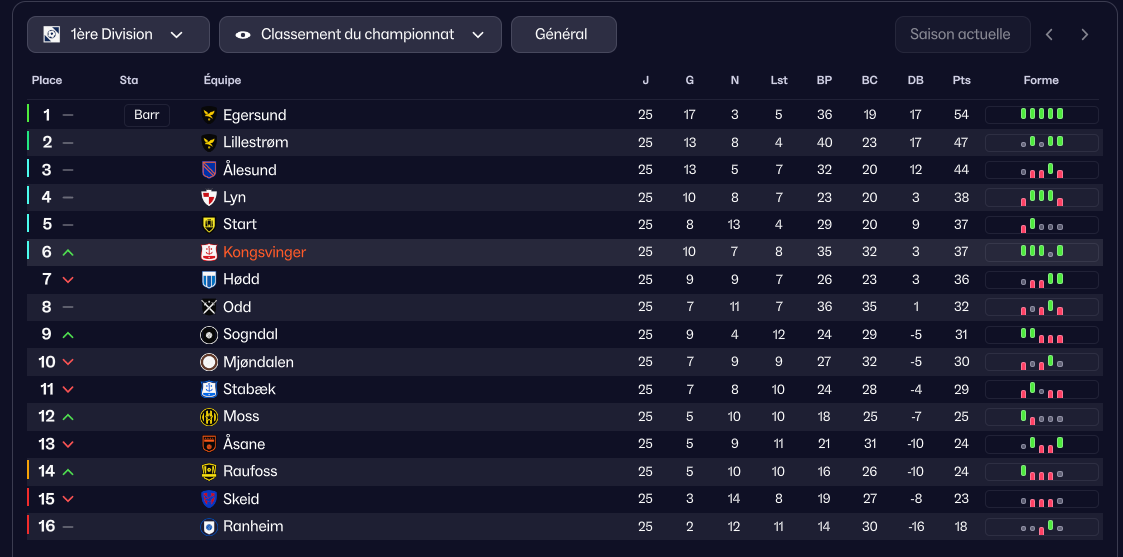Sort the table by the DB column

pos(915,80)
